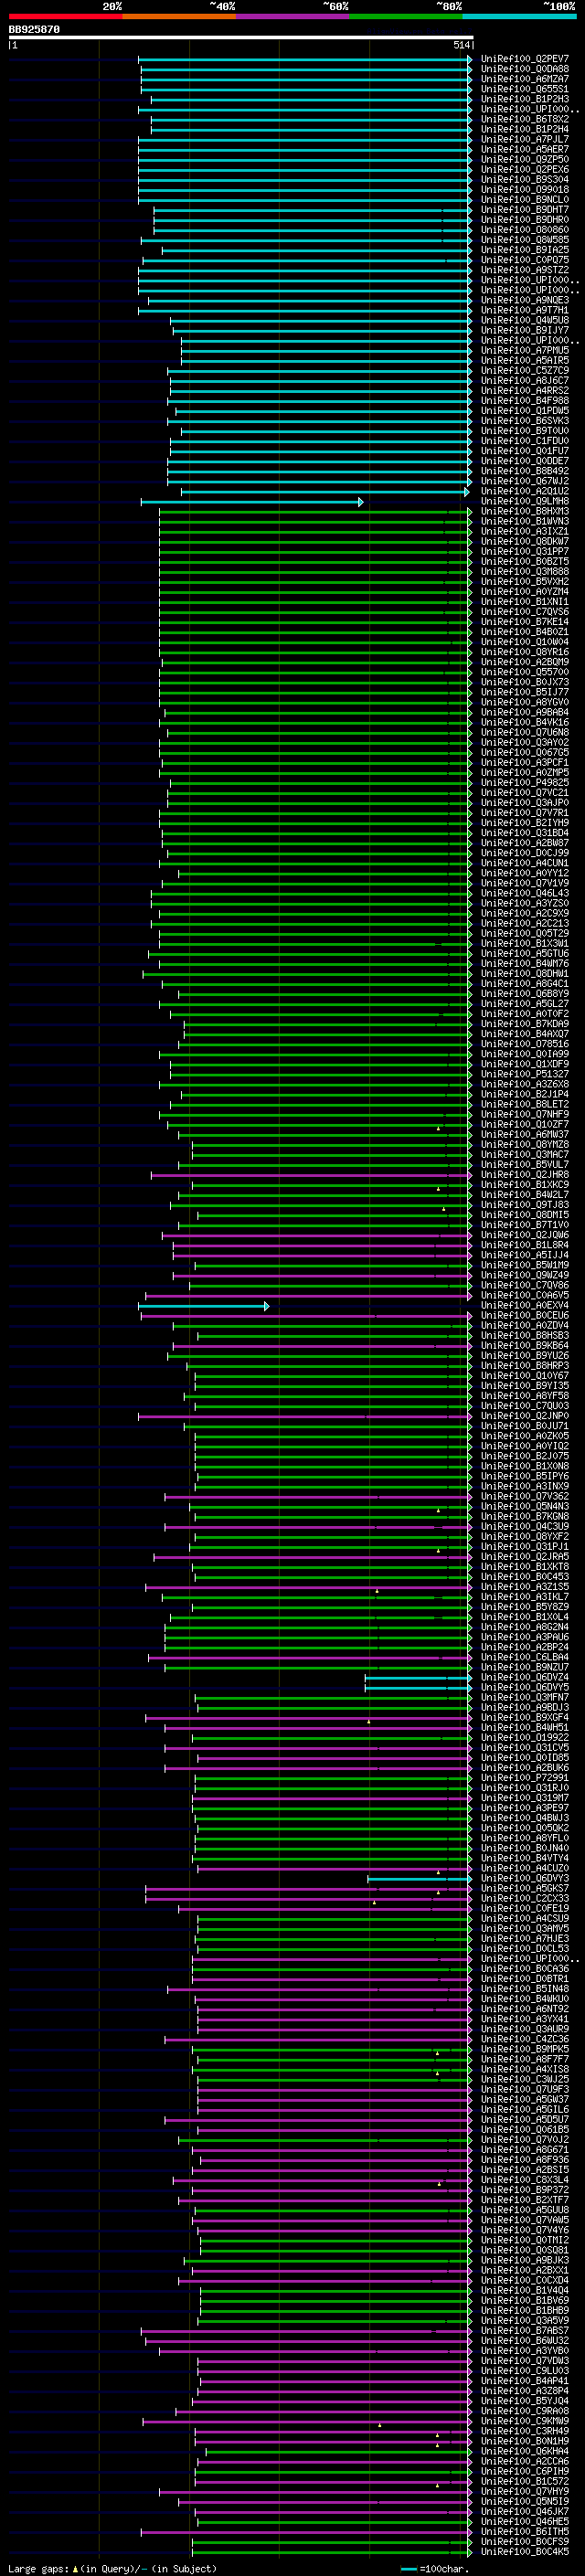Click the label UniRef100_A9NQE3
Screen dimensions: 585x2576
coord(525,300)
